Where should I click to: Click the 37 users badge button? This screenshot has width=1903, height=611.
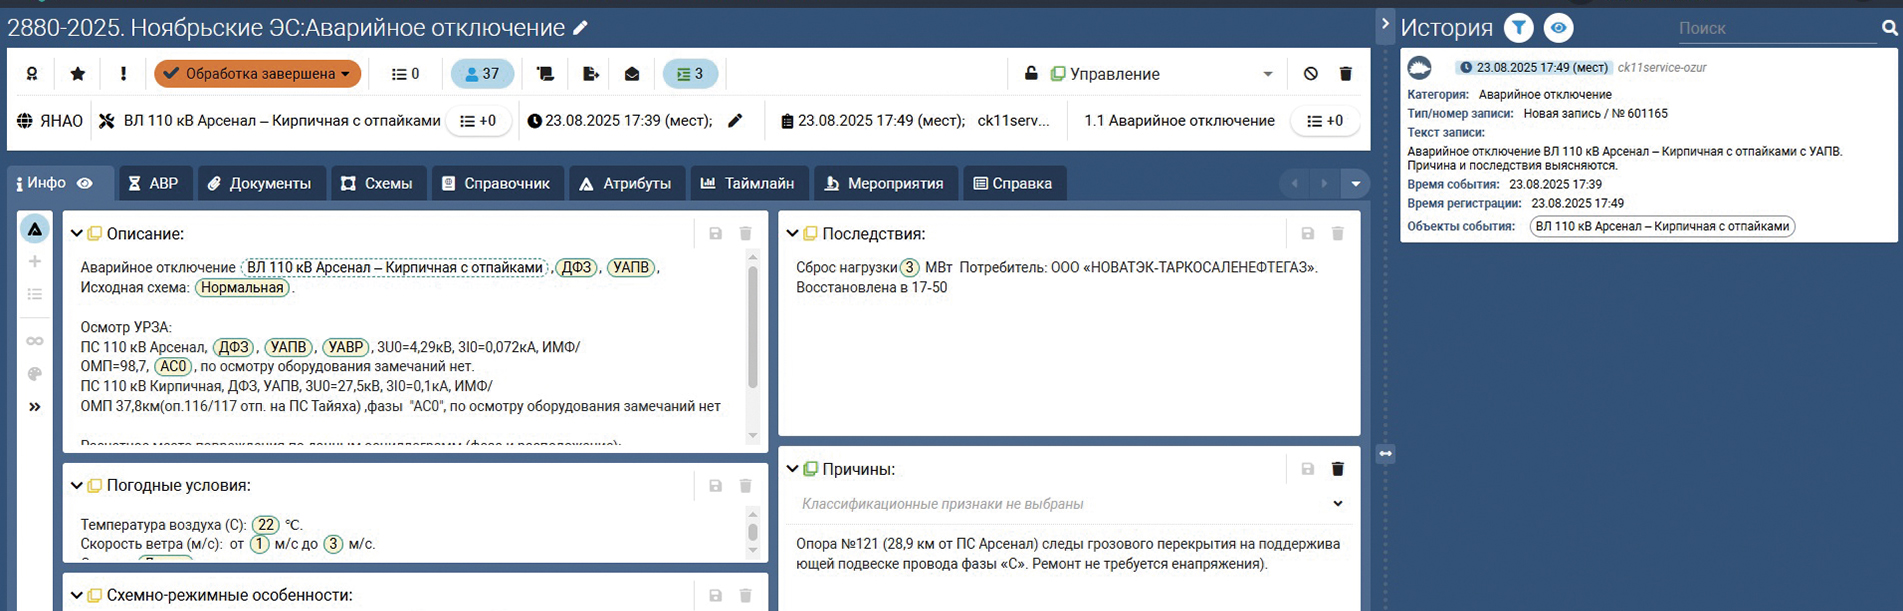482,74
